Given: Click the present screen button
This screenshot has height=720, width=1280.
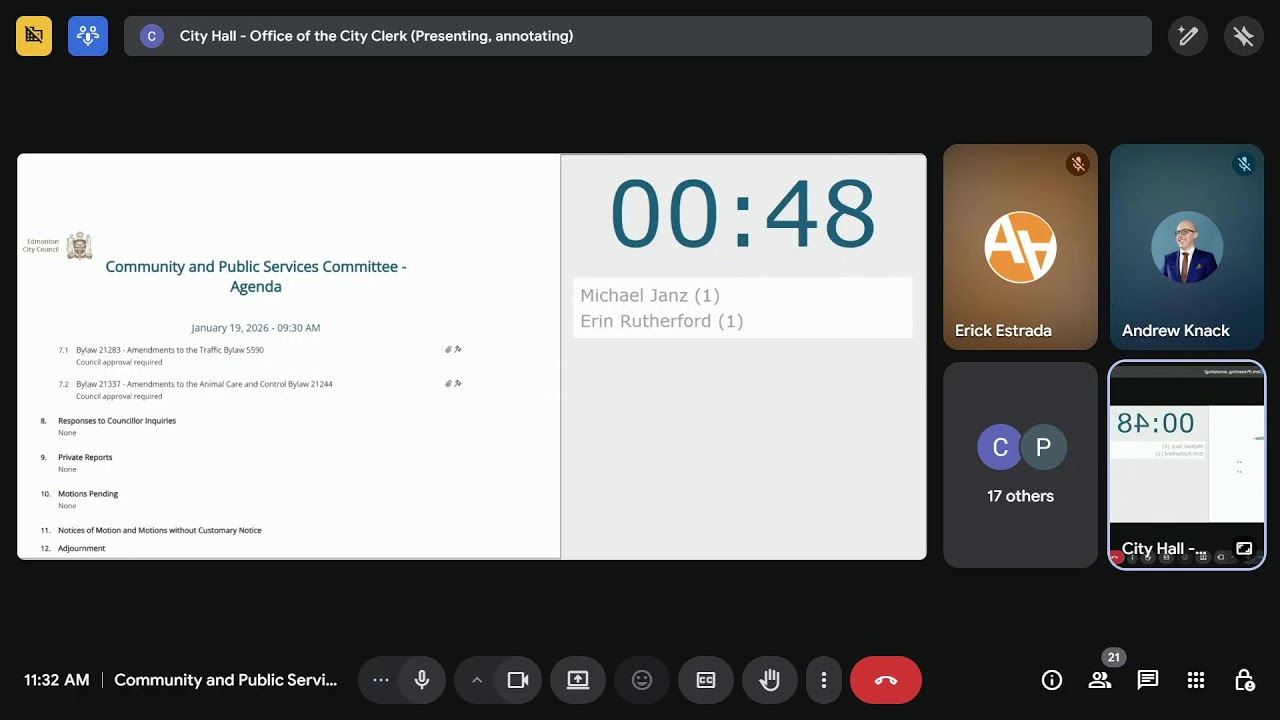Looking at the screenshot, I should tap(578, 680).
